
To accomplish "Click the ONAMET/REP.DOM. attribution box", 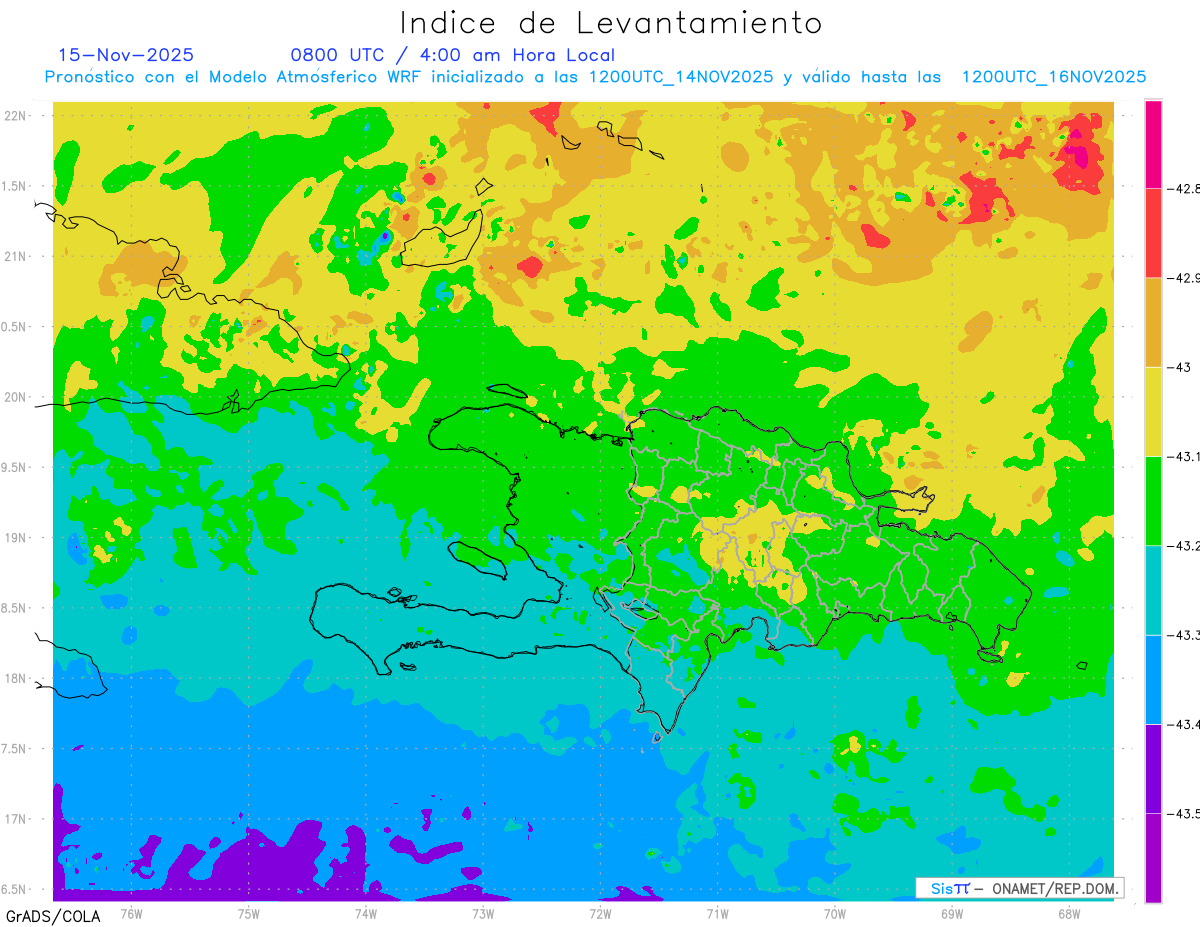I will [1019, 888].
